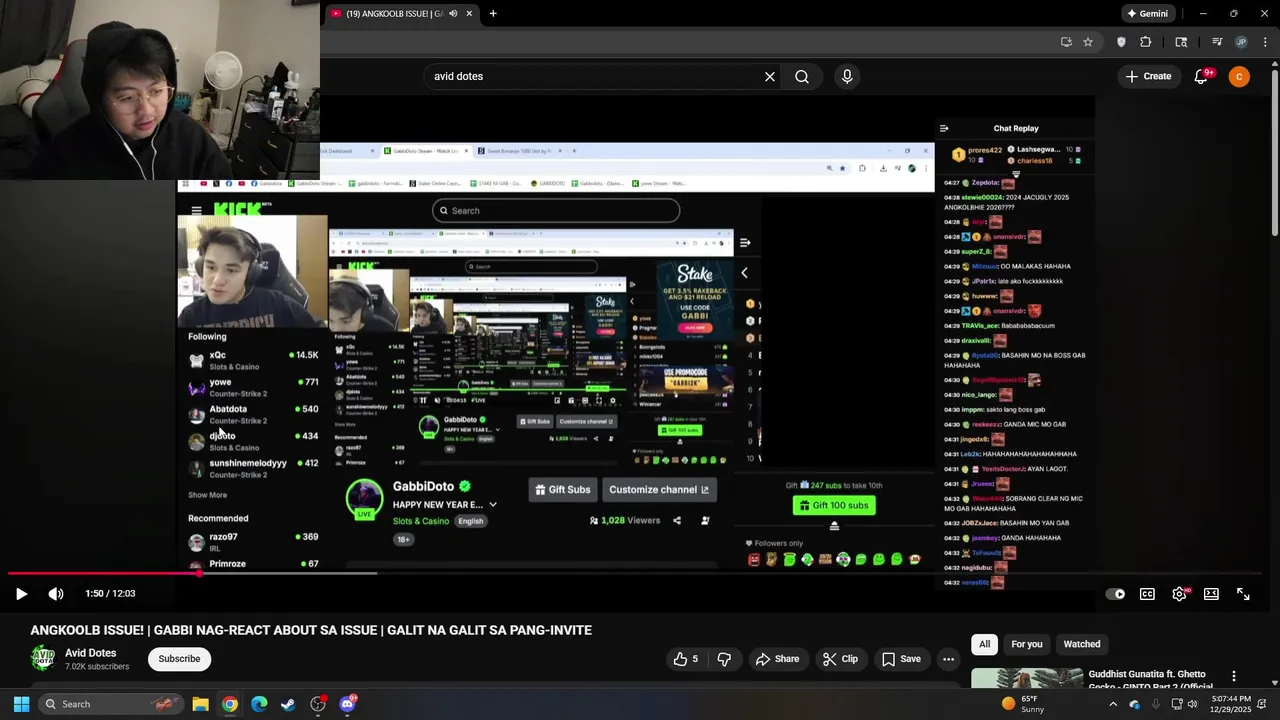1280x720 pixels.
Task: Mute the ANGKOOLB ISSUE browser tab audio
Action: (x=452, y=14)
